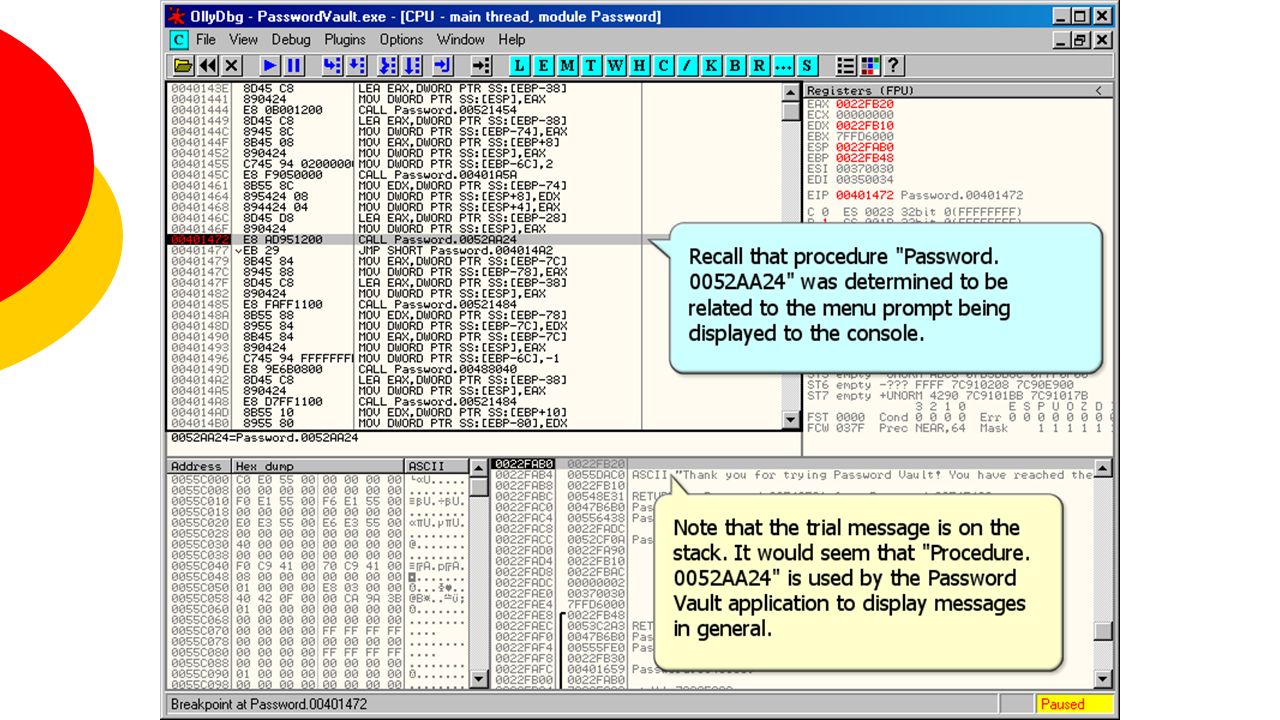This screenshot has width=1280, height=720.
Task: Select stack address 0022FAB0 entry
Action: (x=524, y=465)
